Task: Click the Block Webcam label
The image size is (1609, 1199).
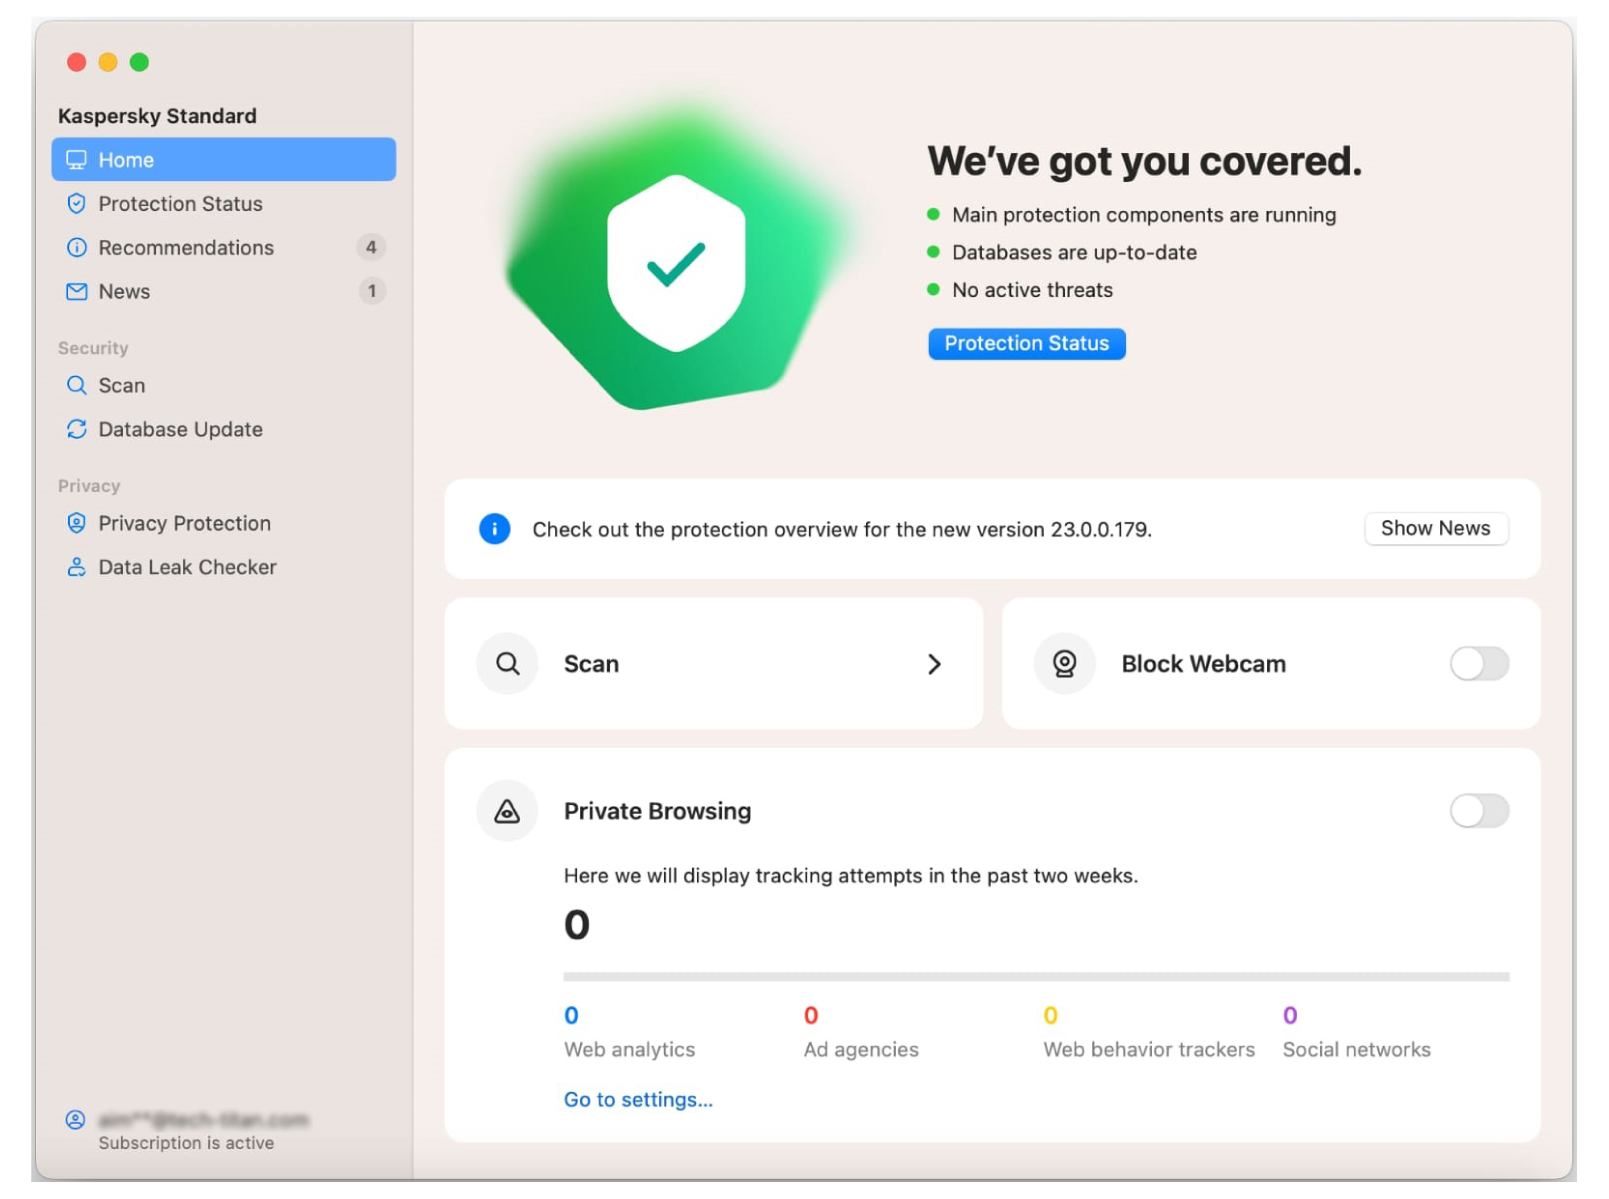Action: 1203,664
